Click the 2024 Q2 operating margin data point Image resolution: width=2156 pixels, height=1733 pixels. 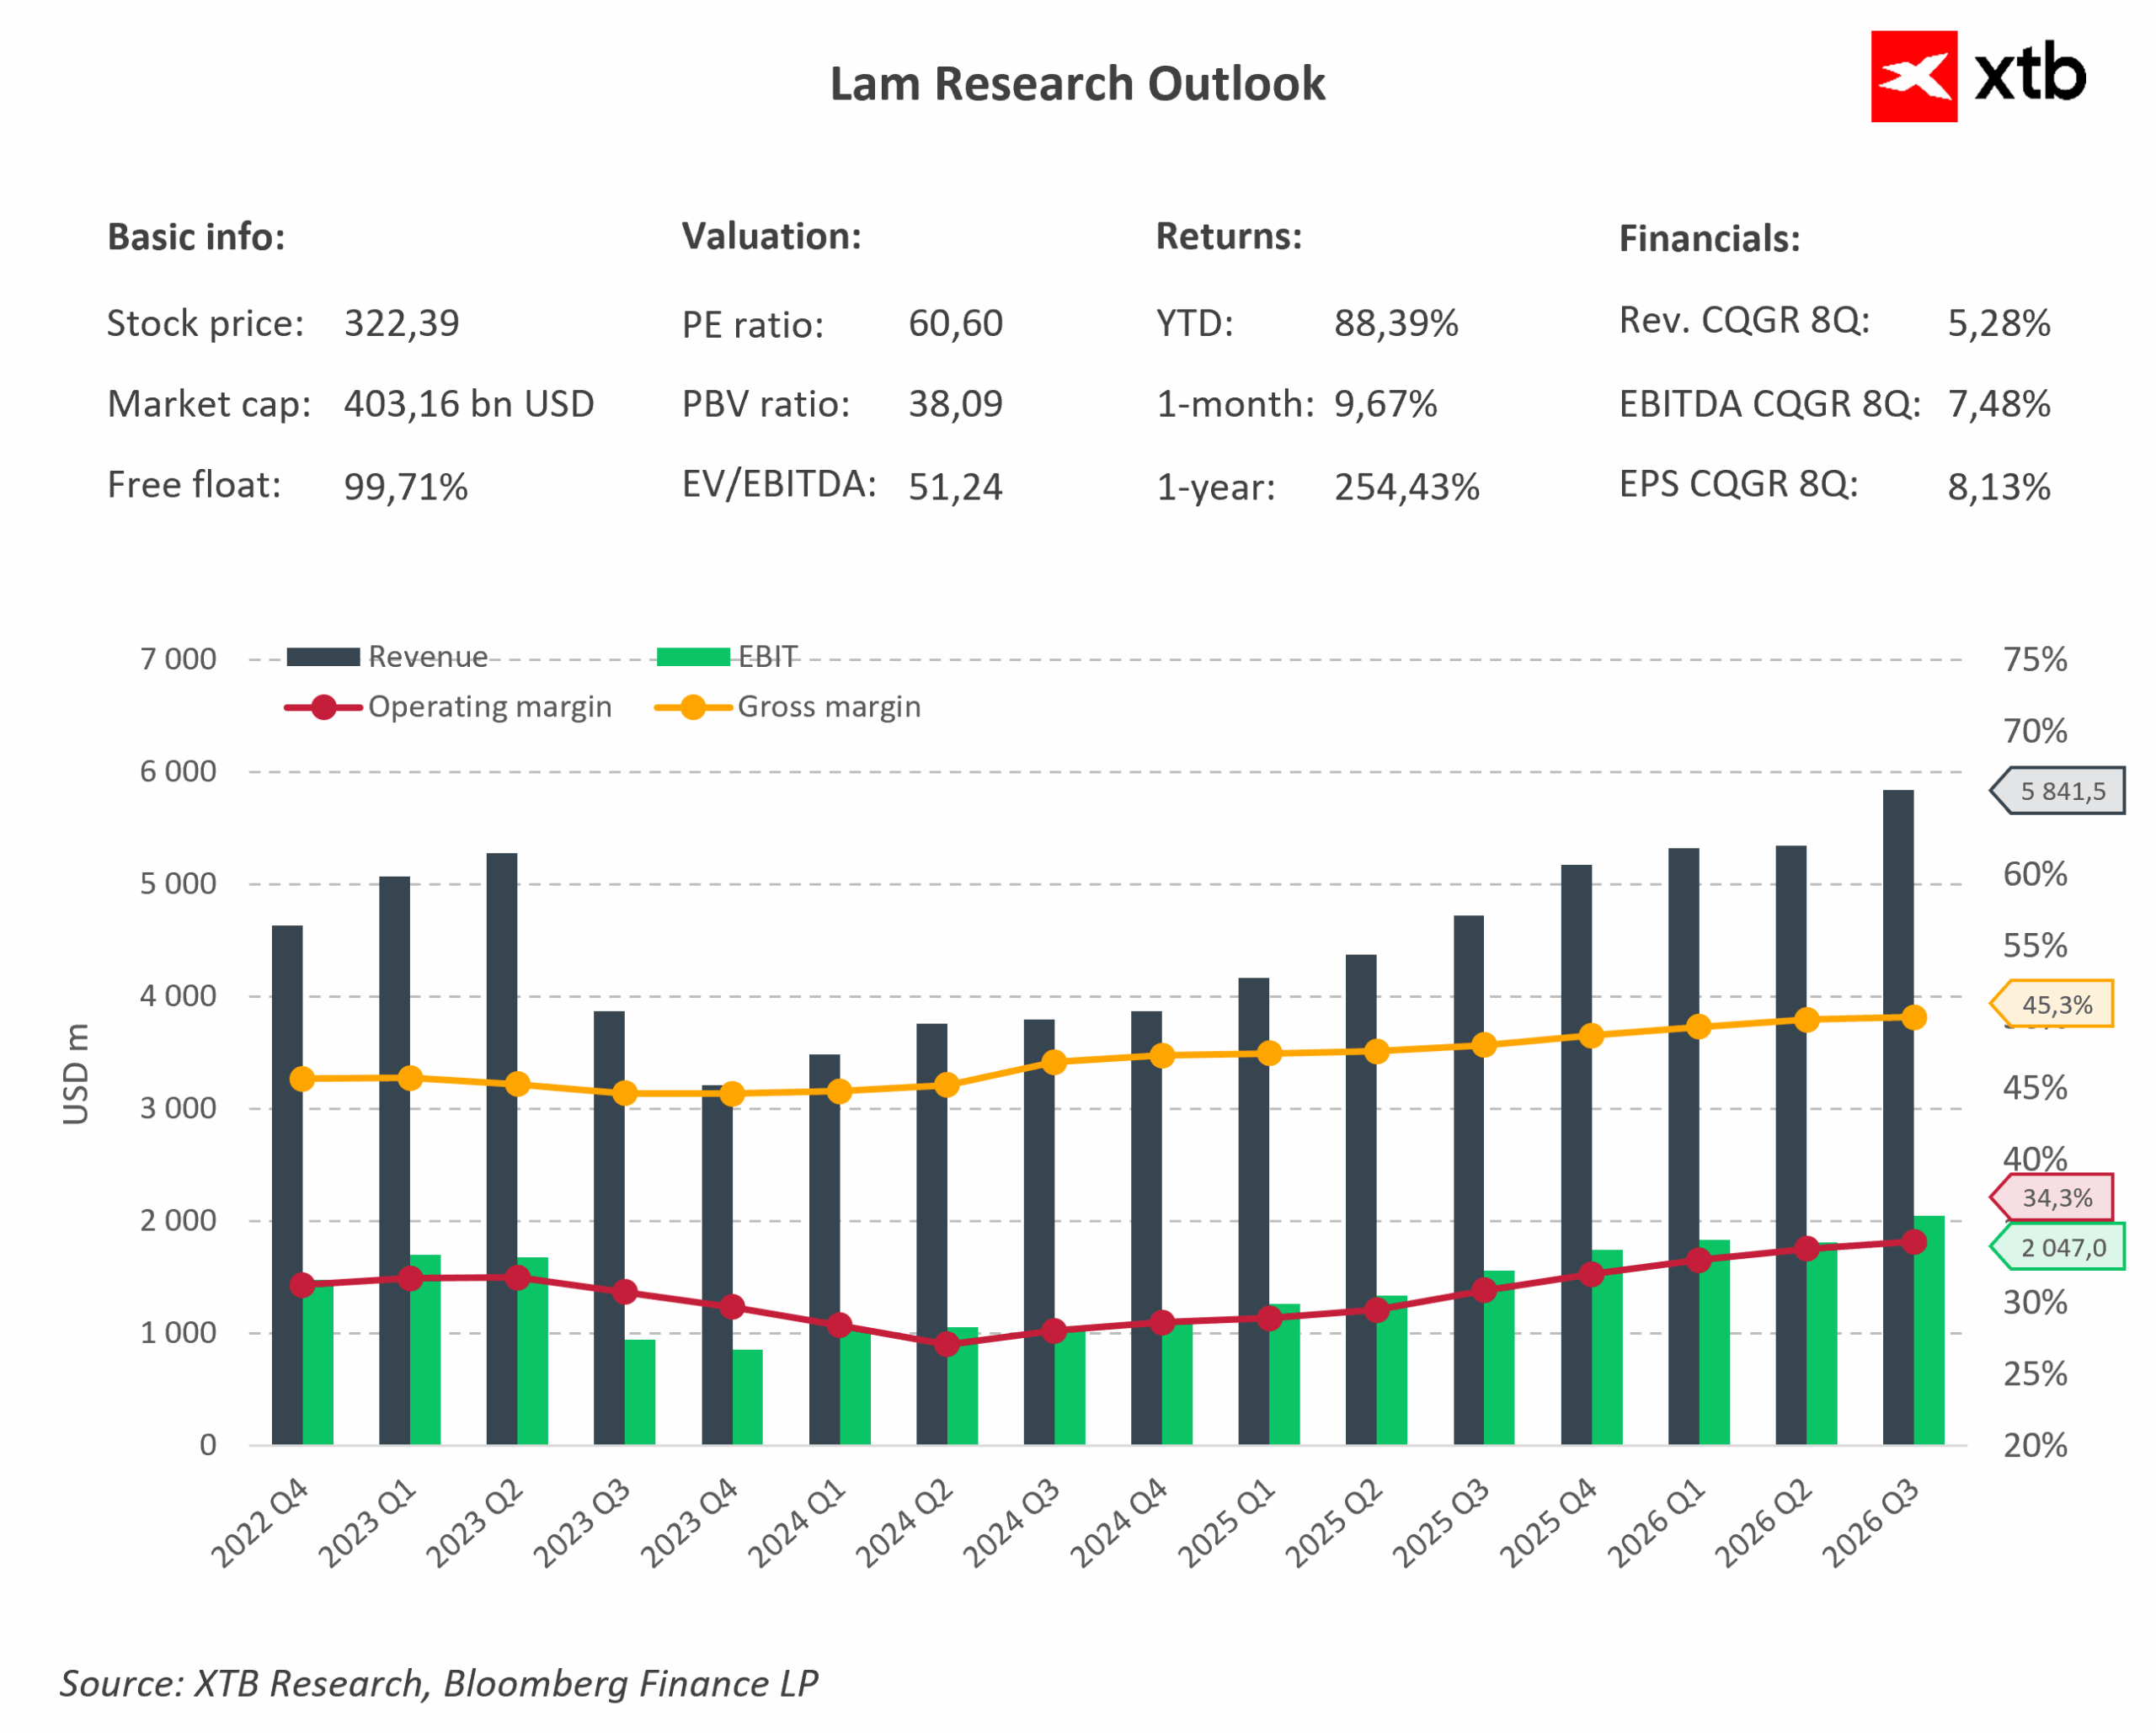coord(947,1344)
